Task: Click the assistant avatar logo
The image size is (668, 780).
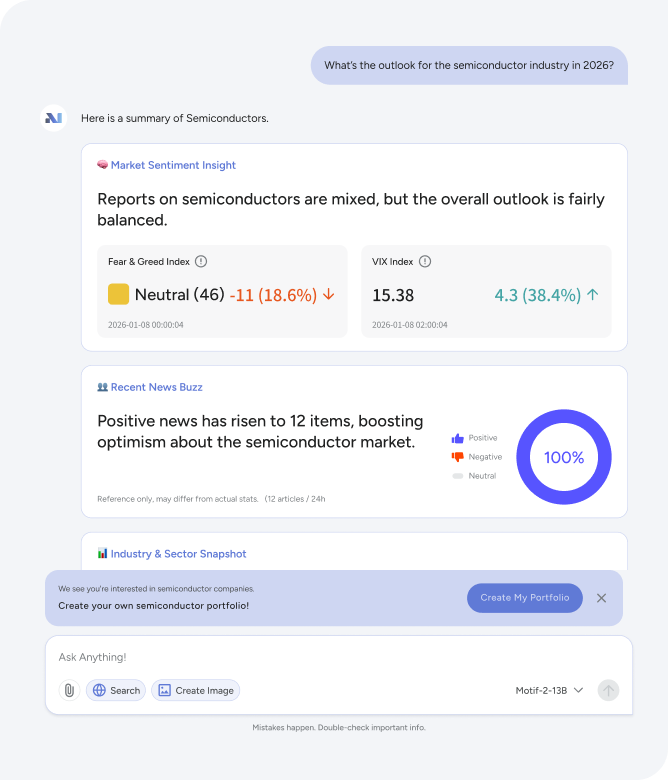Action: pyautogui.click(x=53, y=118)
